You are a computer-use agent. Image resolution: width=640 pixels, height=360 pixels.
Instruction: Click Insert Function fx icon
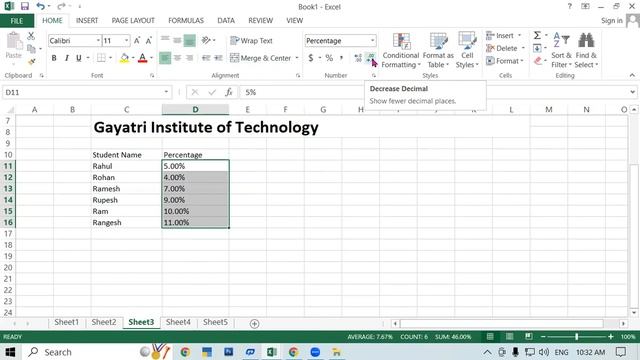[229, 92]
